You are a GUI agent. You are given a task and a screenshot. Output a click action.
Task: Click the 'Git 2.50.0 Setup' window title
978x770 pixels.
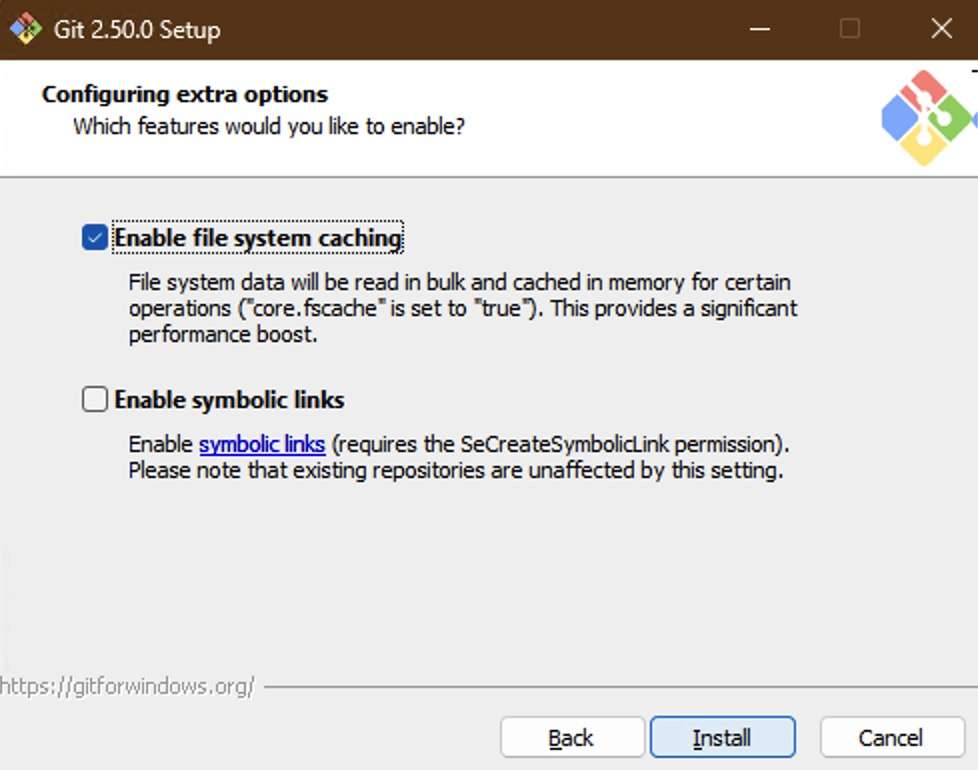(137, 29)
